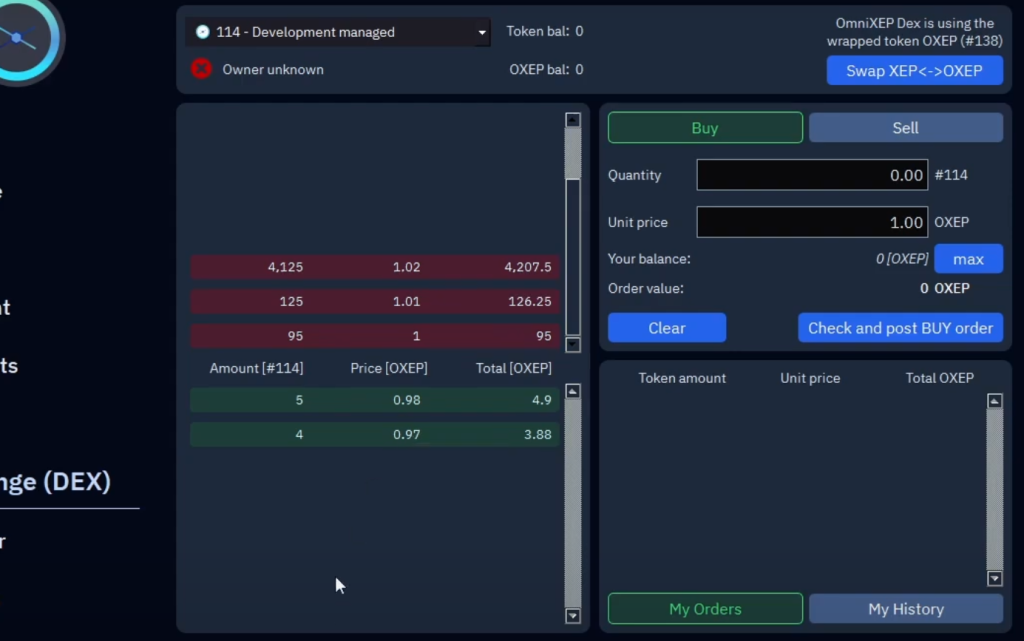Select buy order at price 0.97
Screen dimensions: 1024x641
click(x=375, y=434)
